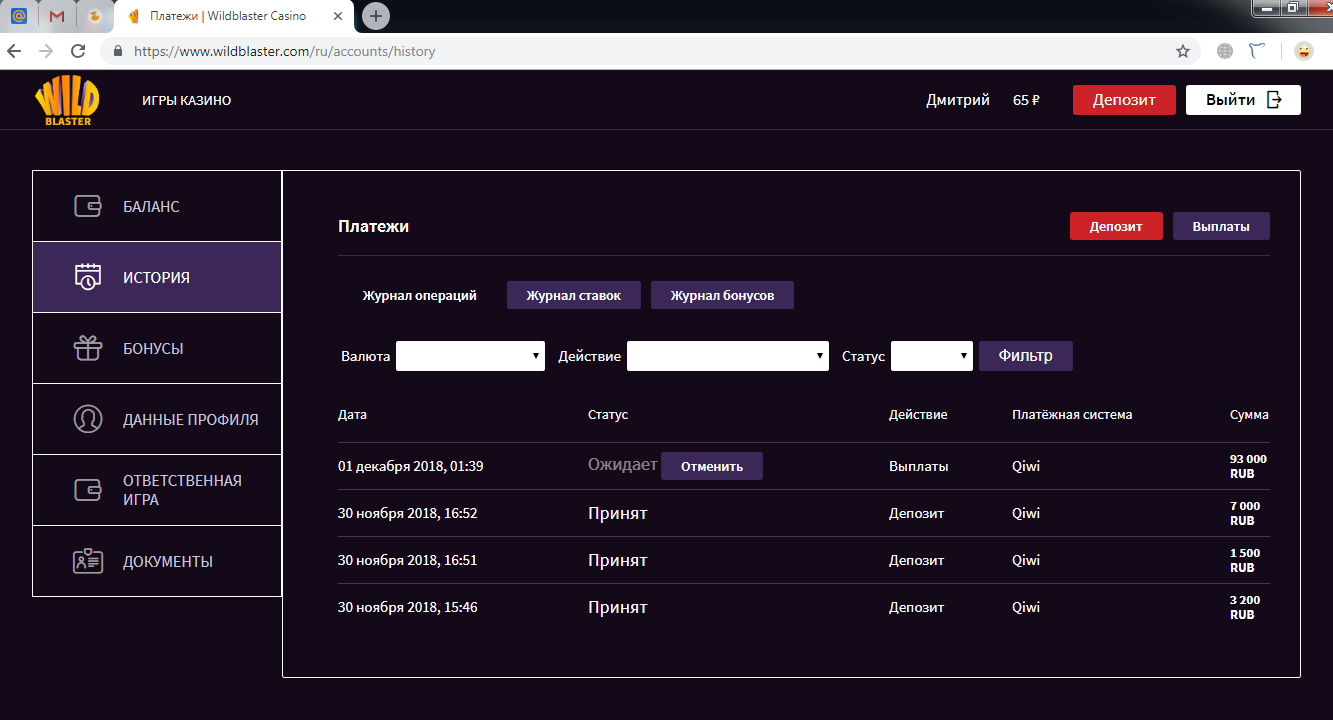This screenshot has width=1333, height=720.
Task: Click the Платёжная система column header
Action: coord(1072,414)
